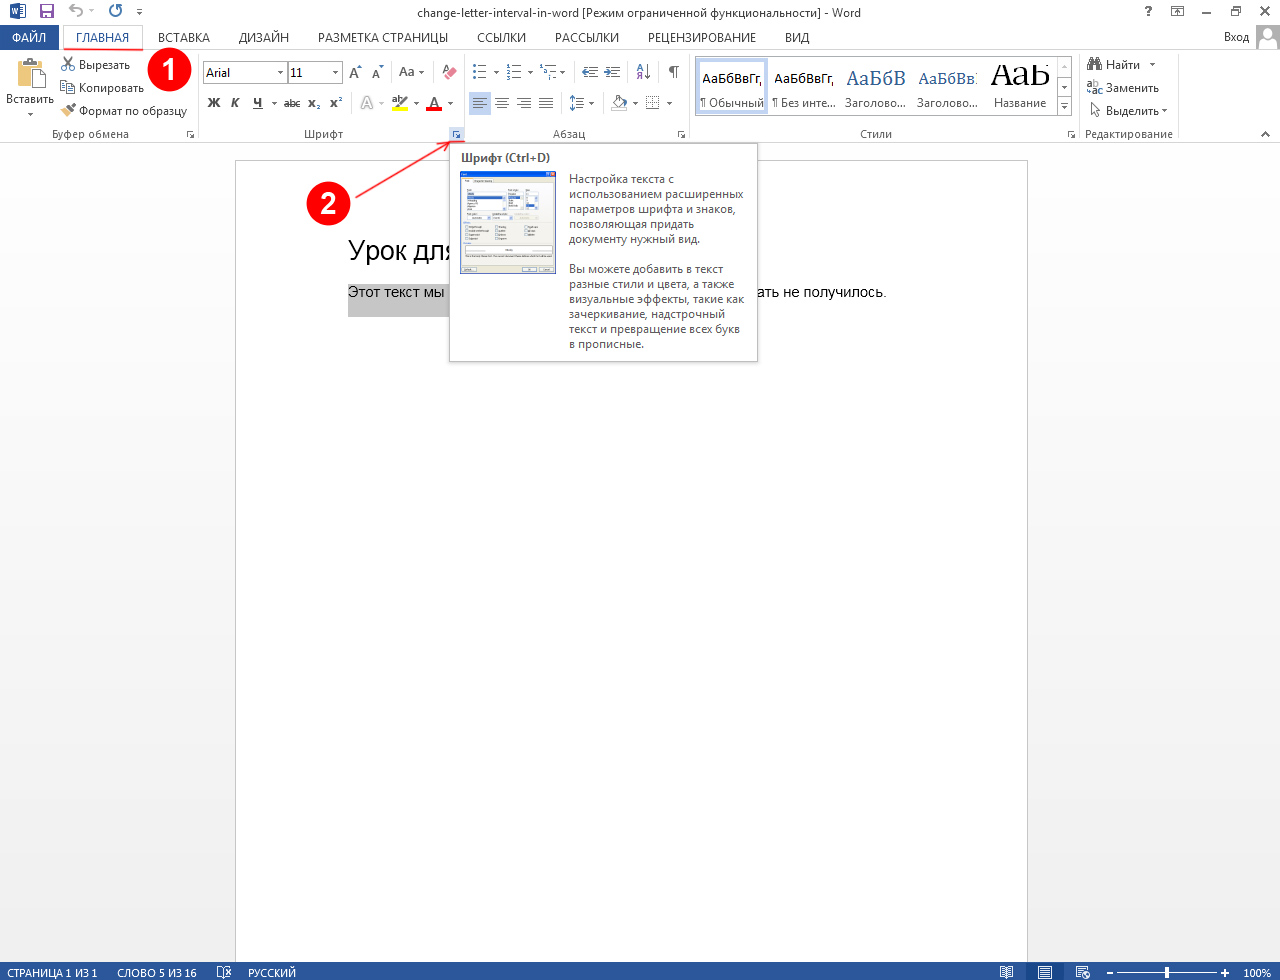Viewport: 1280px width, 980px height.
Task: Open the РАЗМЕТКА СТРАНИЦЫ tab
Action: (x=383, y=38)
